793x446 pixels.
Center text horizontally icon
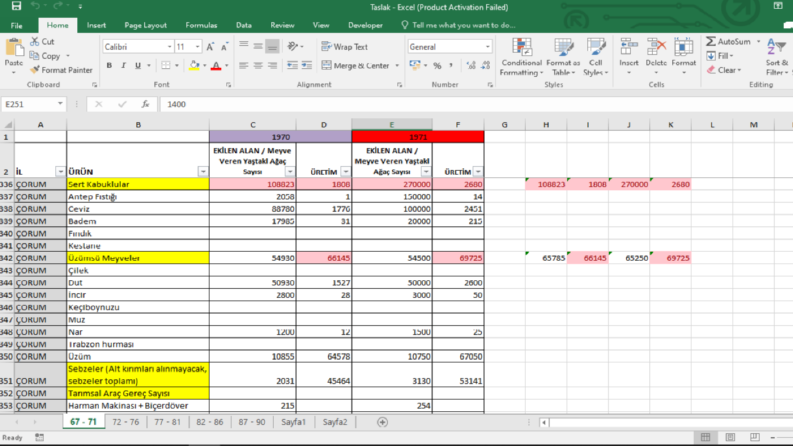[x=258, y=65]
